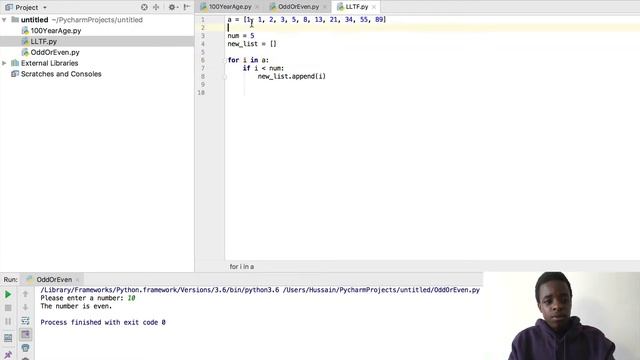Rerun OddOrEven with the green play icon

click(8, 294)
